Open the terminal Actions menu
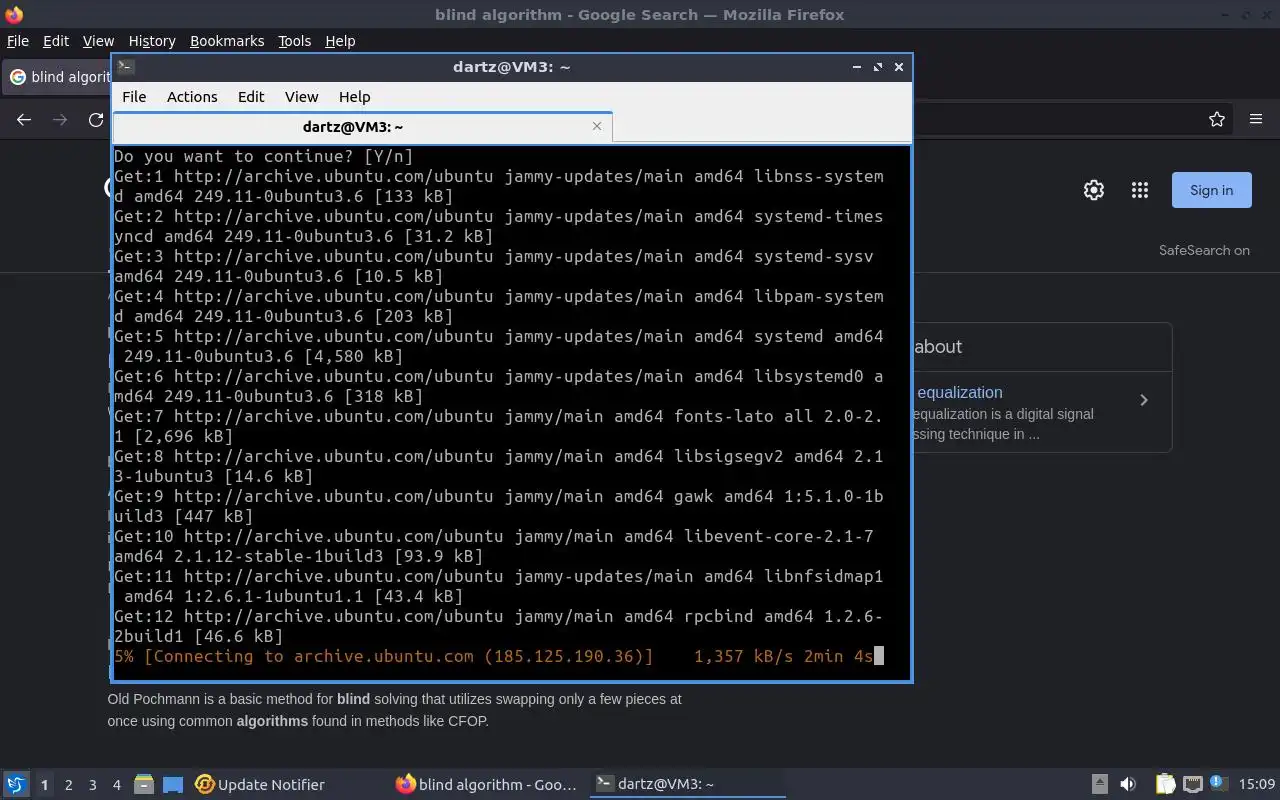The image size is (1280, 800). click(192, 97)
